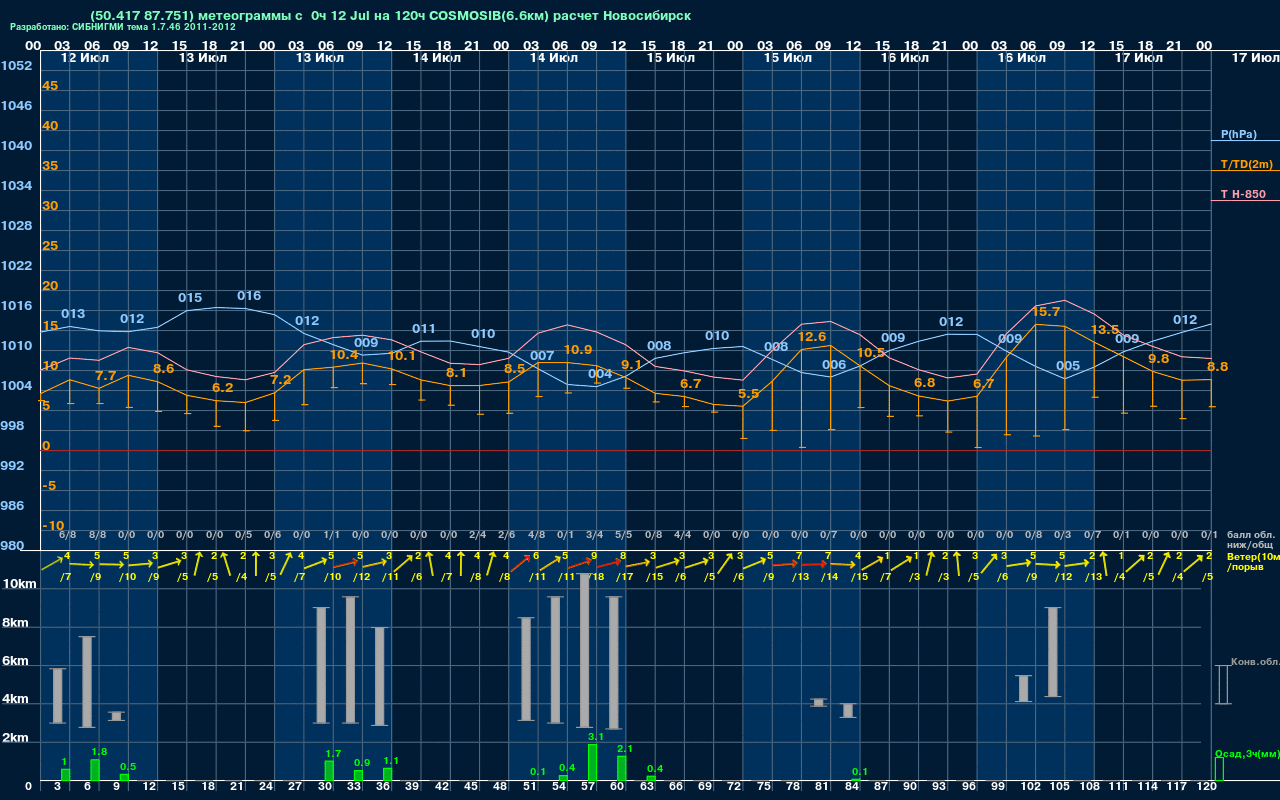Click the 1016 pressure axis value
1280x800 pixels.
tap(16, 306)
